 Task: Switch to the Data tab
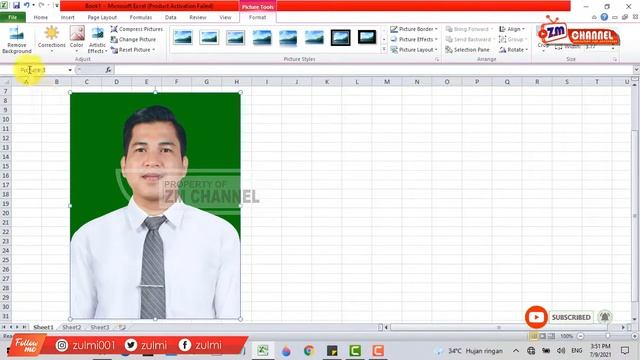pyautogui.click(x=171, y=17)
